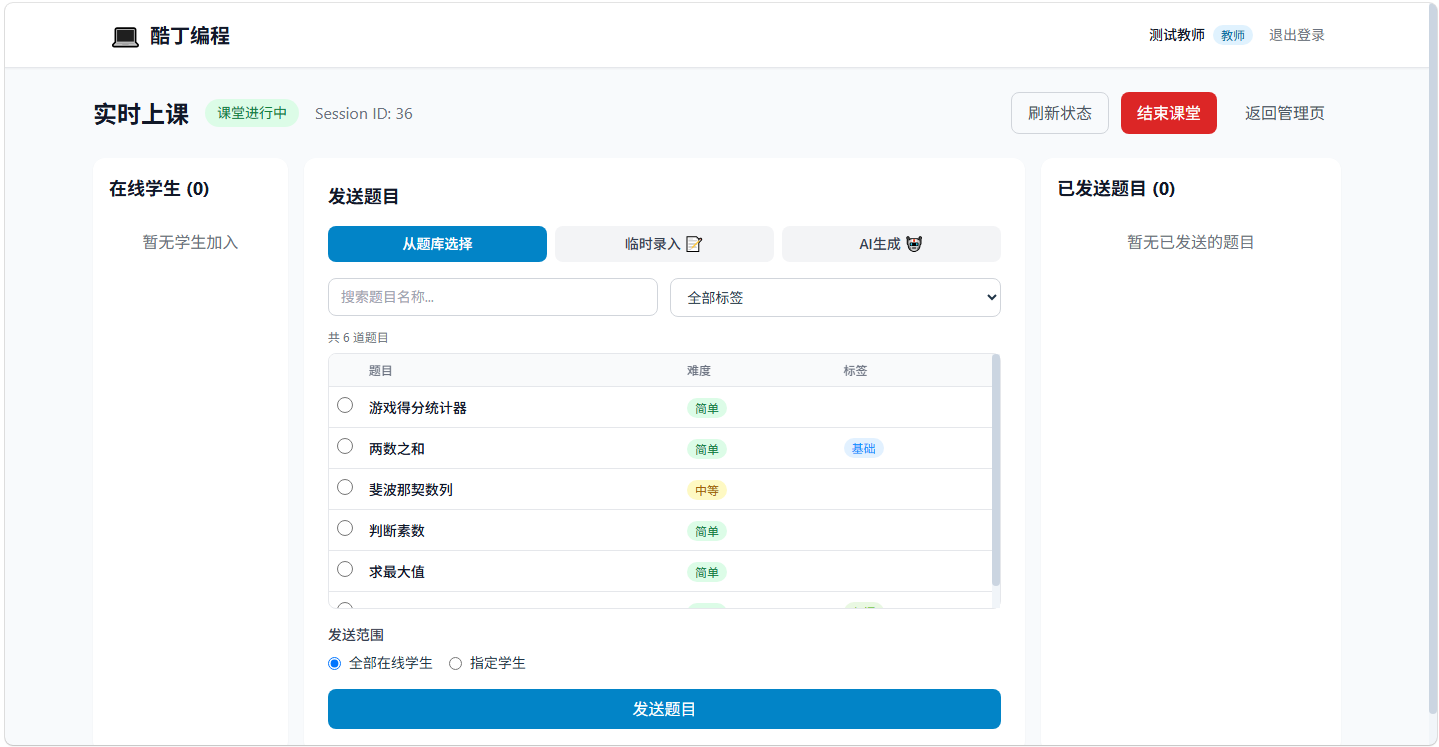The image size is (1439, 747).
Task: Click the blue 发送题目 button
Action: (x=664, y=709)
